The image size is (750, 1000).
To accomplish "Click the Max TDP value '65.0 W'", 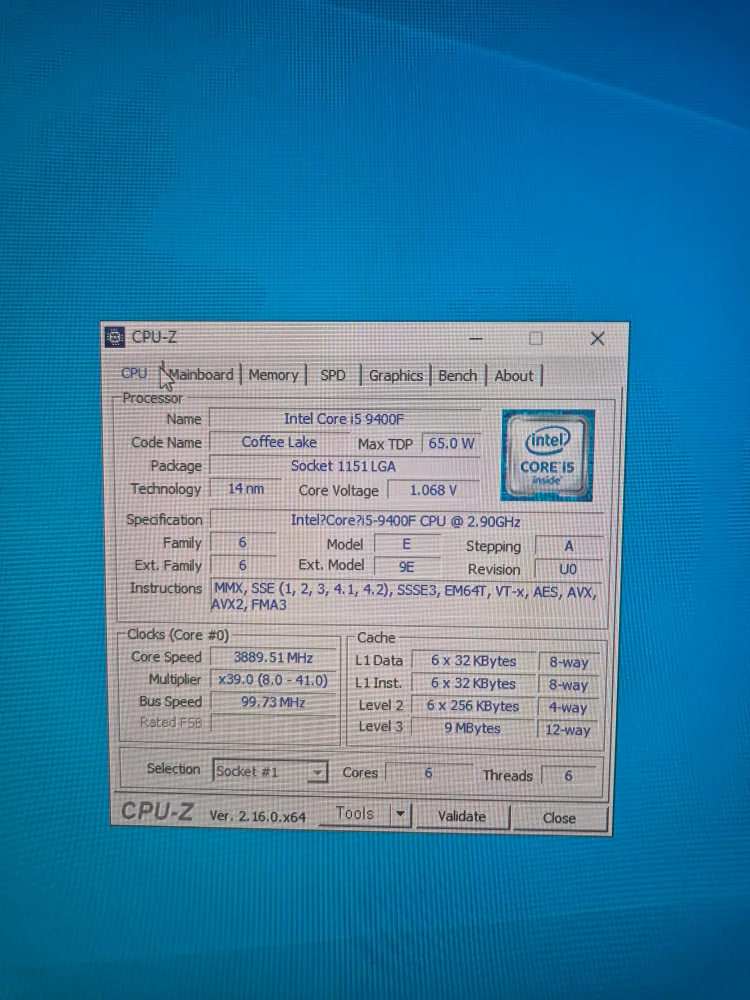I will pyautogui.click(x=451, y=443).
